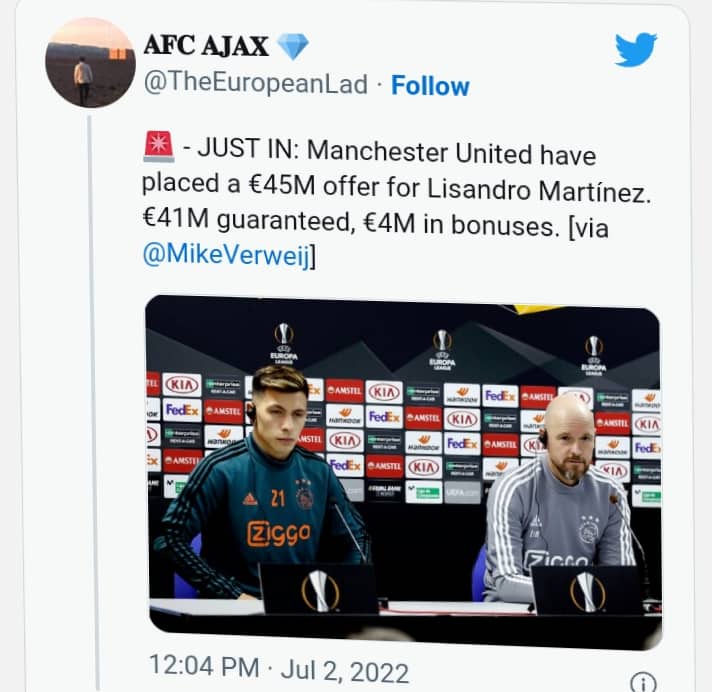Click the Europa League trophy logo on right laptop

(588, 592)
